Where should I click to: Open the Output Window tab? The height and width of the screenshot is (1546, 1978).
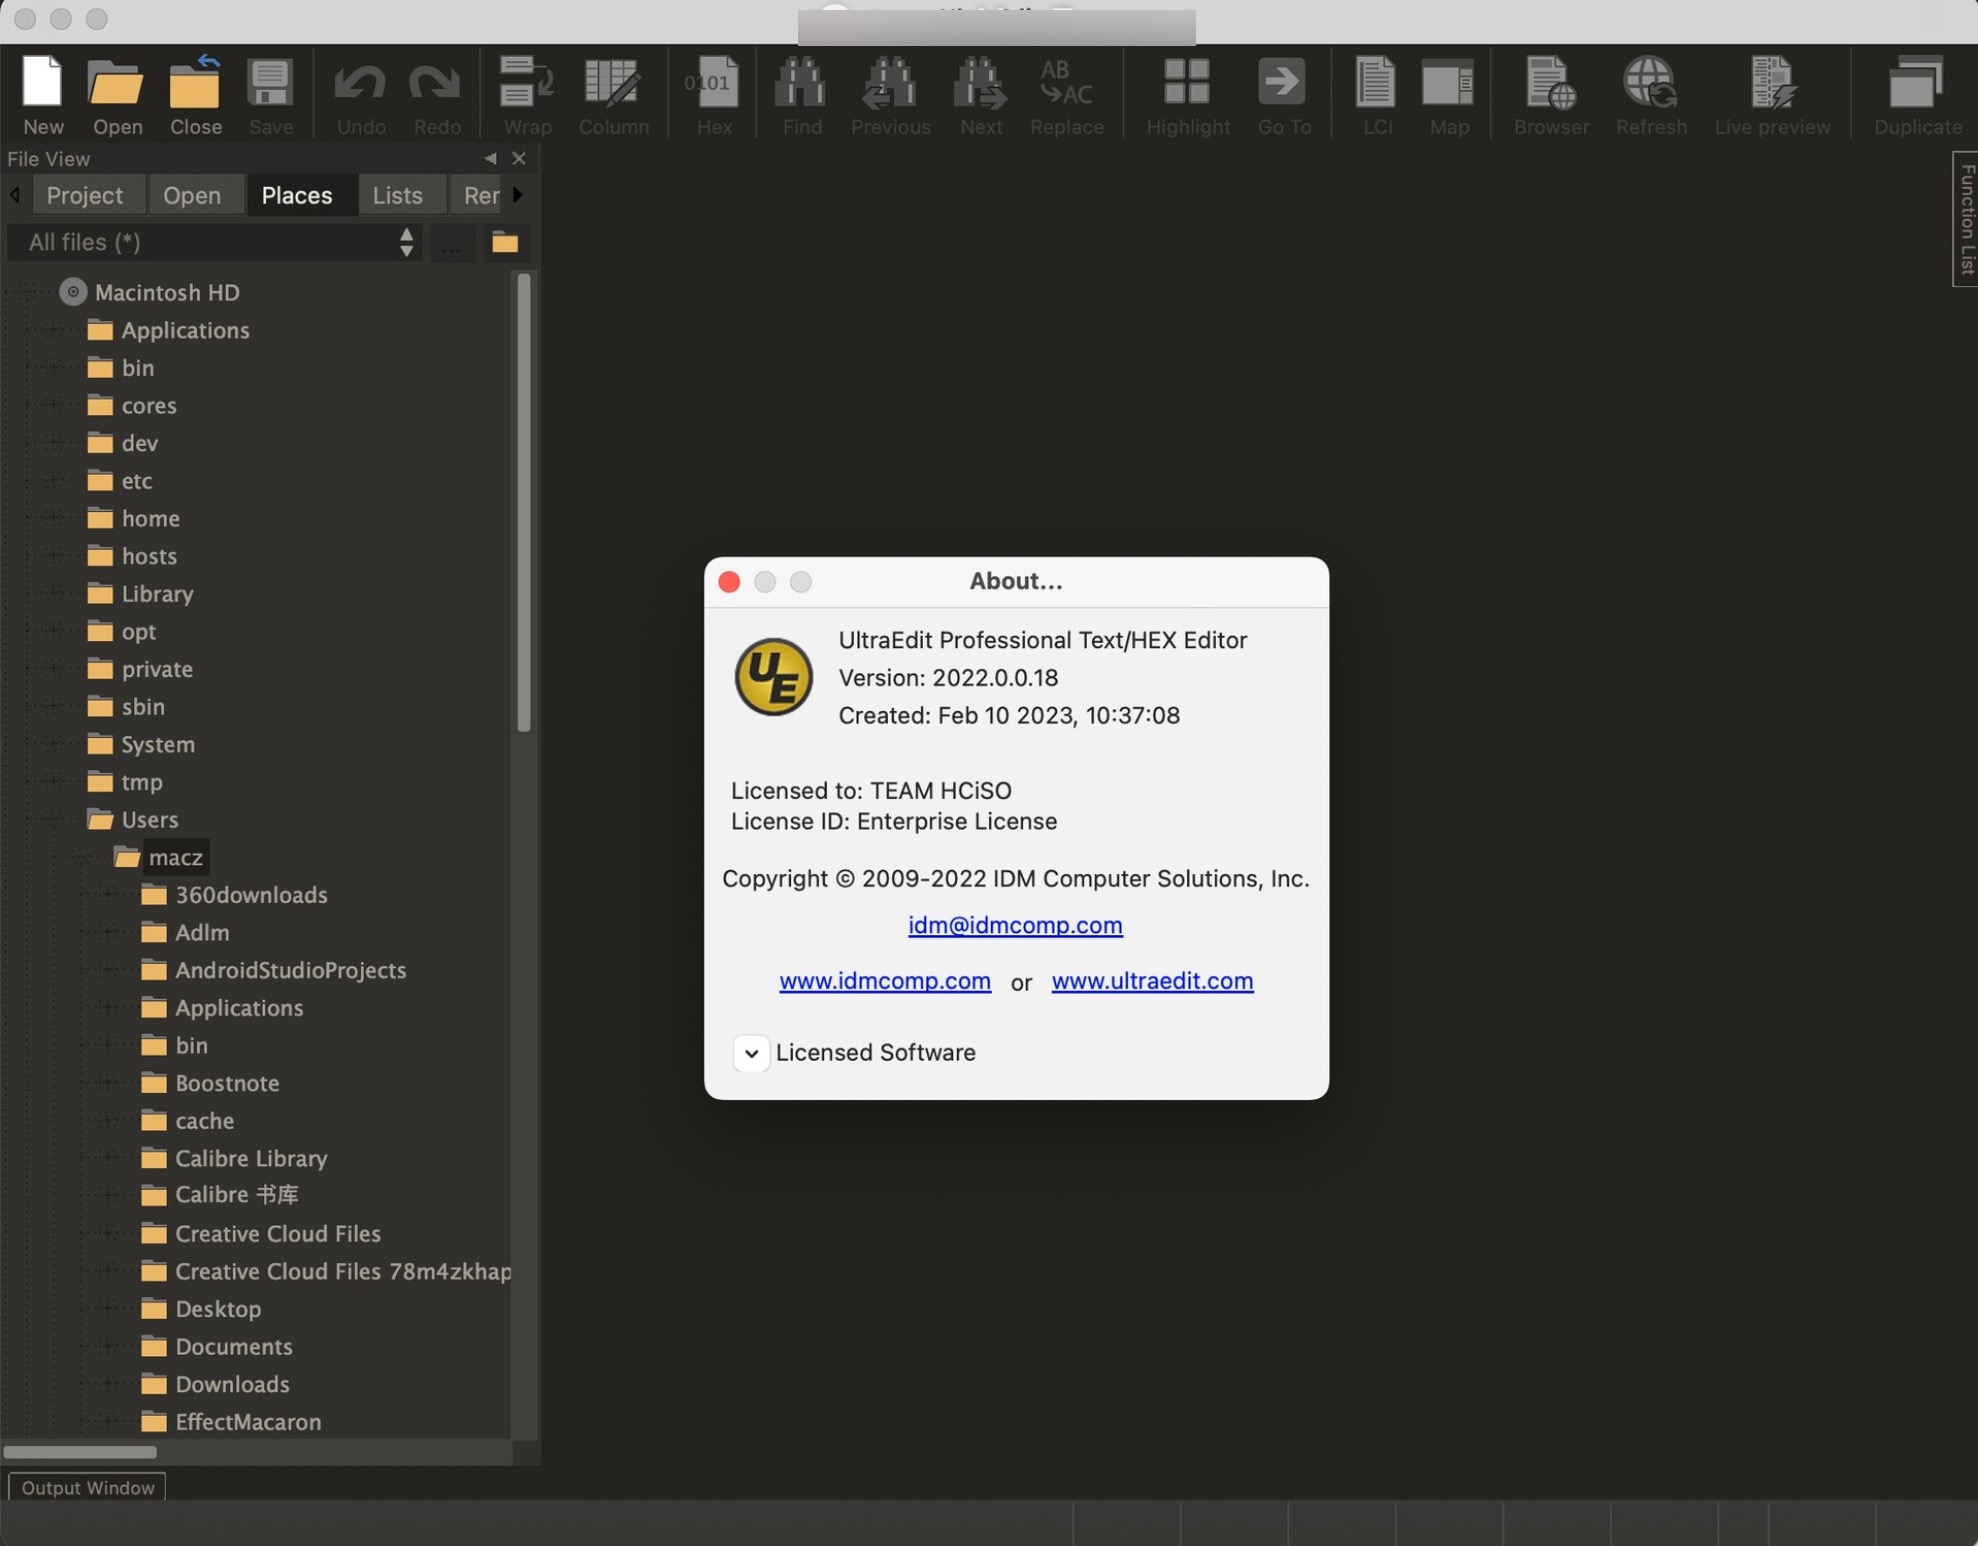tap(88, 1487)
